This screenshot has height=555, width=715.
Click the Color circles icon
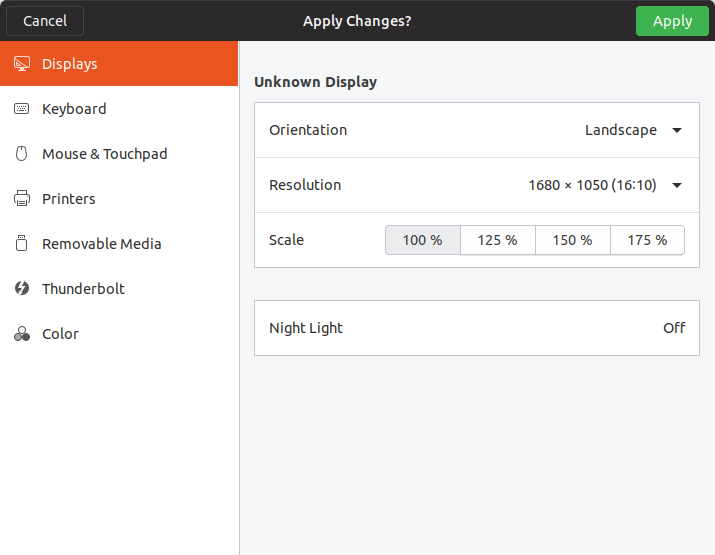point(21,334)
